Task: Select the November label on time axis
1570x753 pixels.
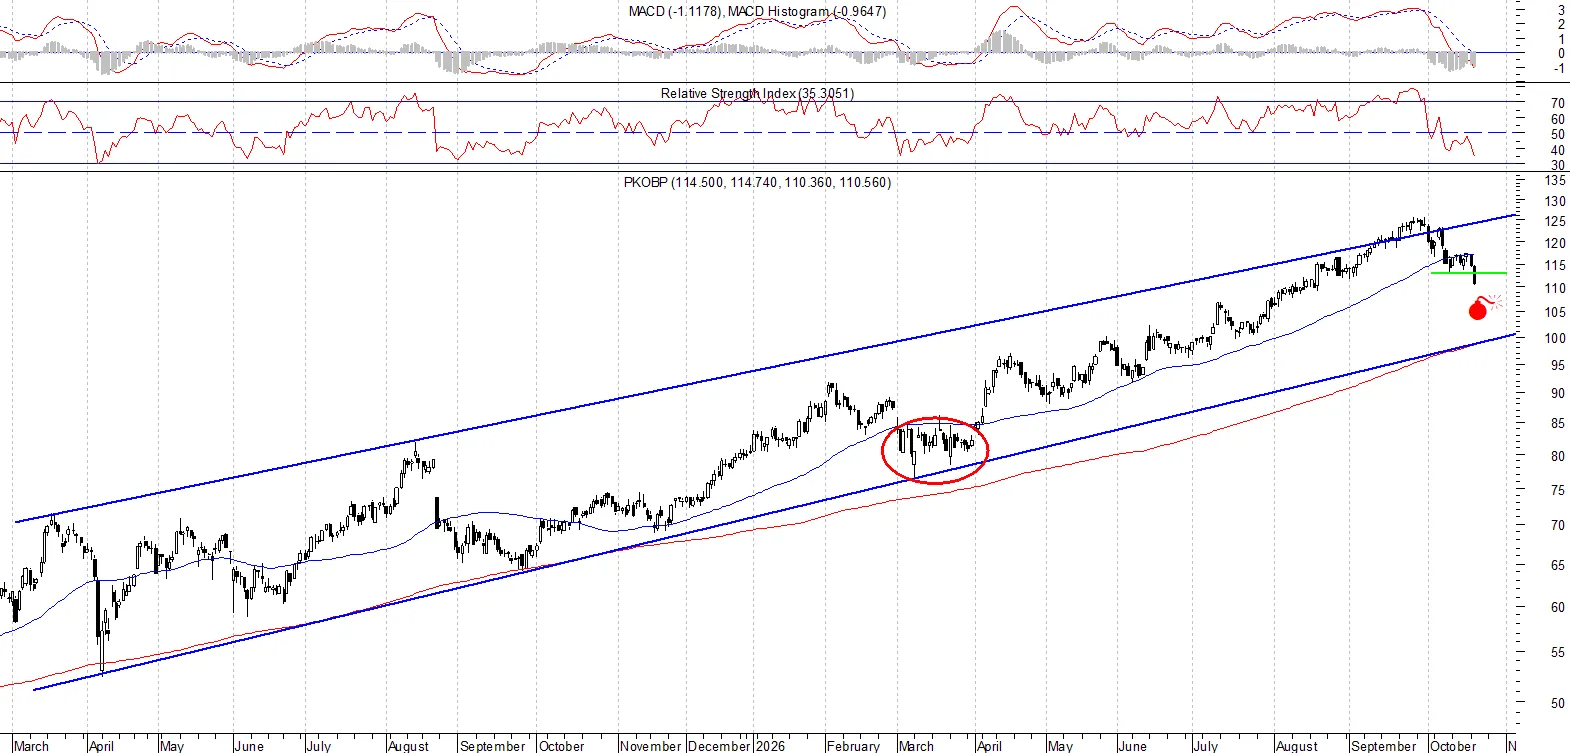Action: pyautogui.click(x=651, y=746)
